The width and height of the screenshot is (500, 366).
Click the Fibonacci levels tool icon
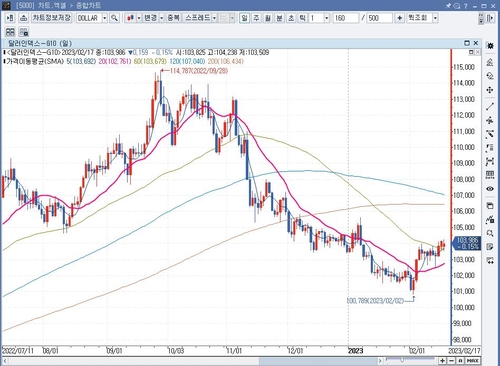(x=490, y=148)
